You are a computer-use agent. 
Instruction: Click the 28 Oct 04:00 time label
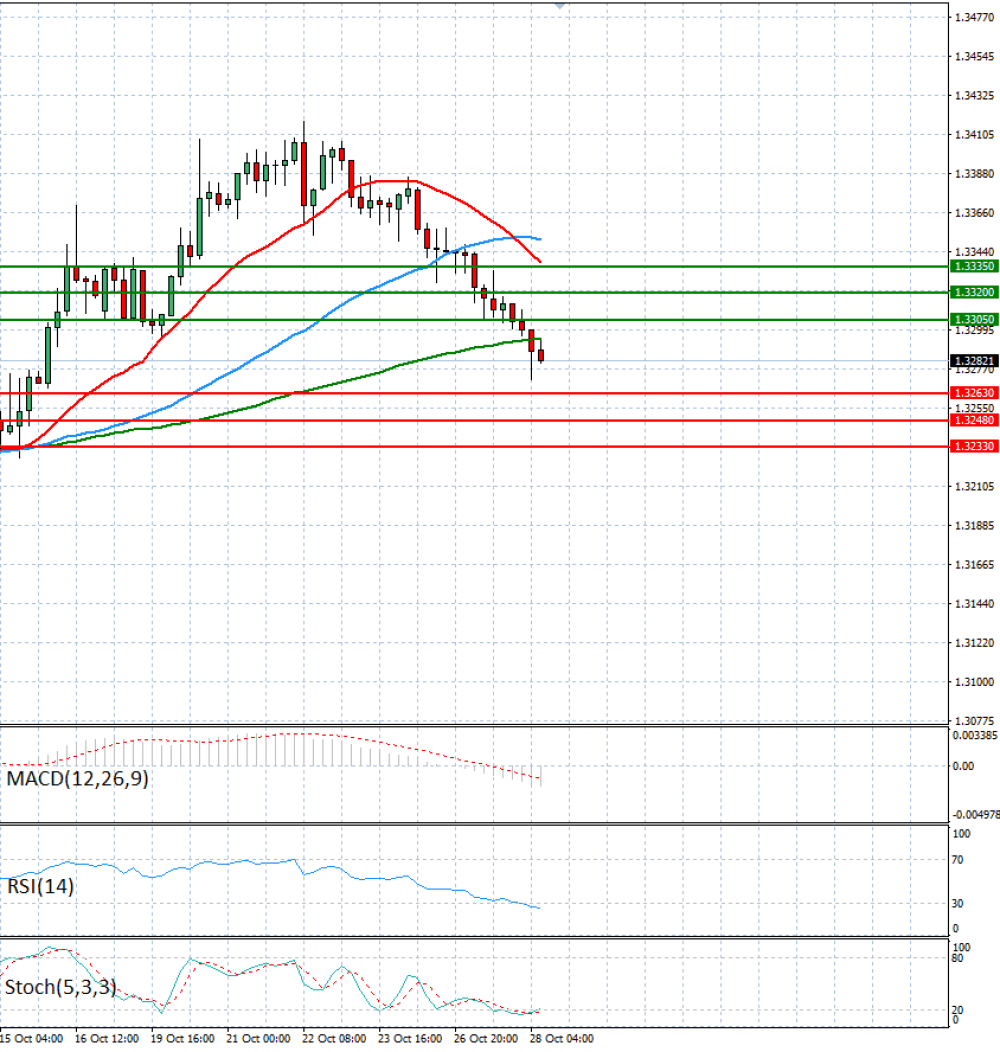click(x=562, y=1039)
